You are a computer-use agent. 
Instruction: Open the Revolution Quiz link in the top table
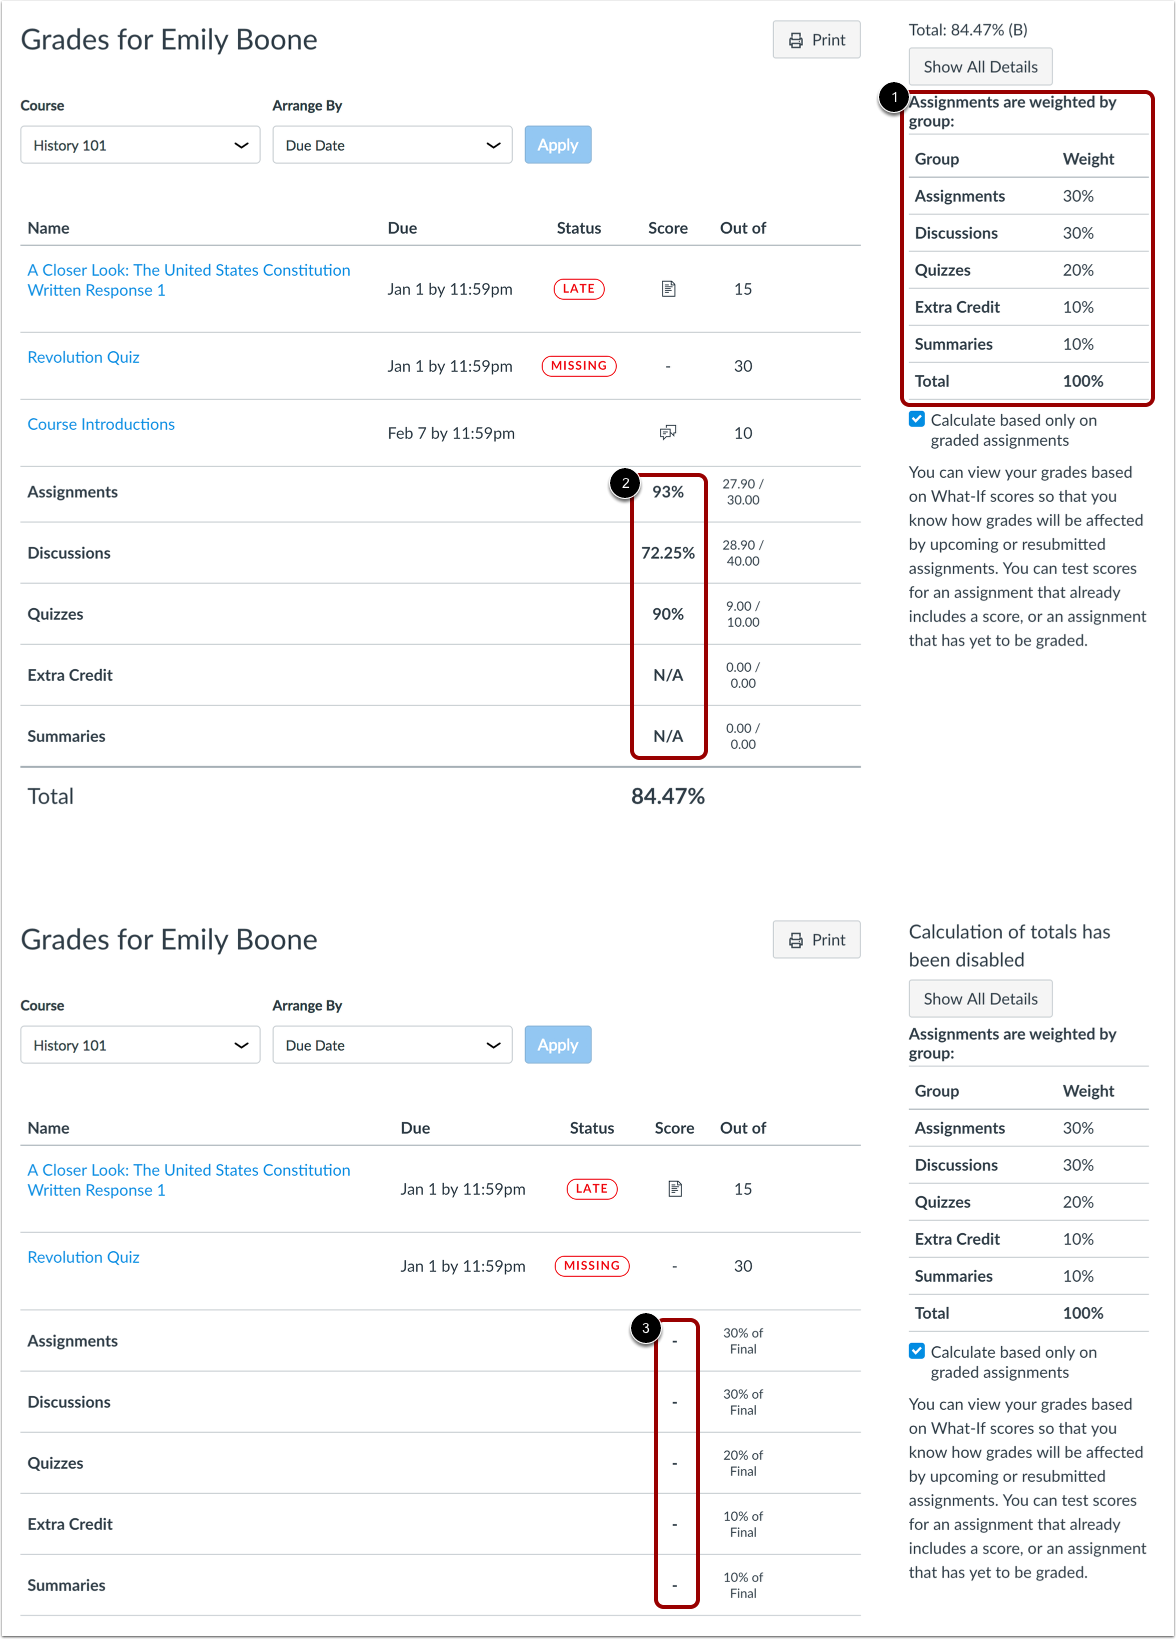tap(84, 357)
